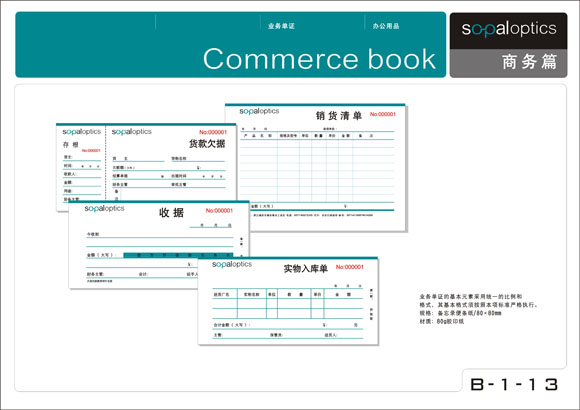580x410 pixels.
Task: Click the 实物入库单 table header row
Action: coord(287,294)
